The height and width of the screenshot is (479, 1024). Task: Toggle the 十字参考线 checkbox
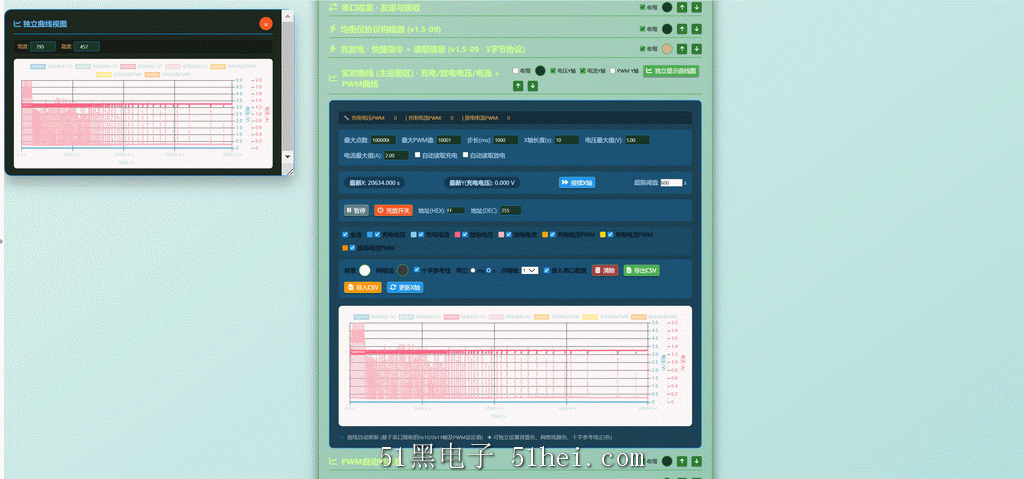pyautogui.click(x=417, y=270)
